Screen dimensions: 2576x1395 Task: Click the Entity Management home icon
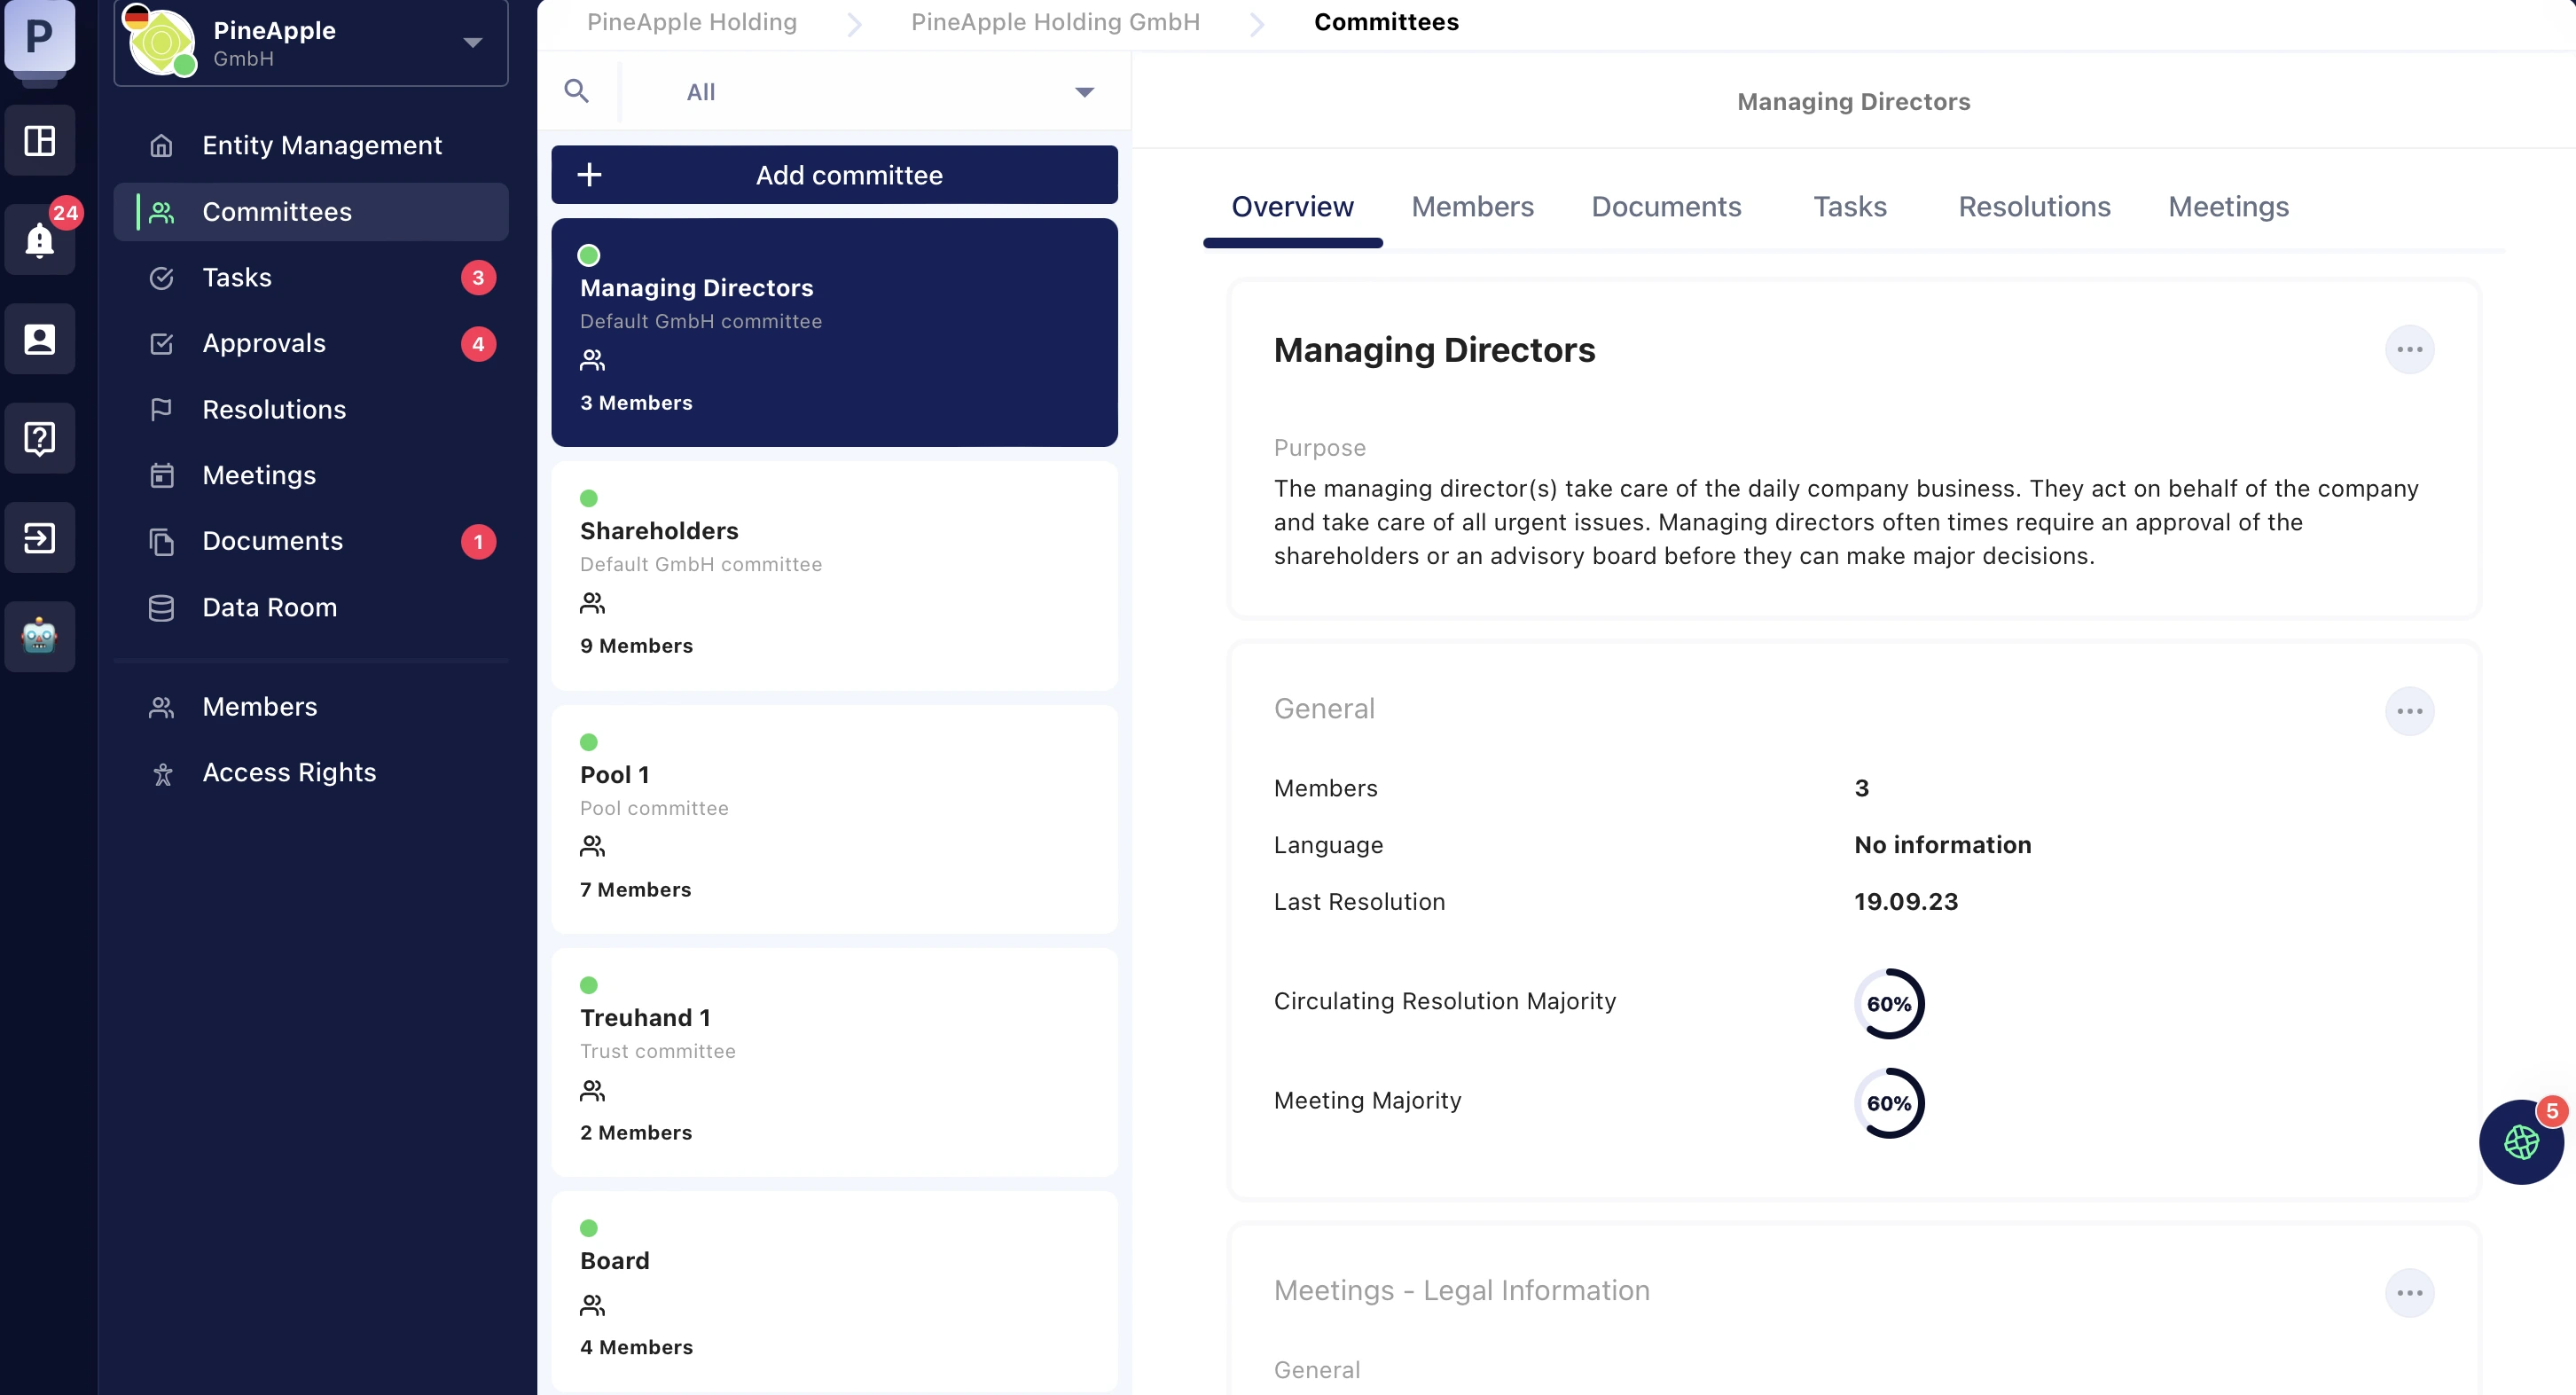161,146
